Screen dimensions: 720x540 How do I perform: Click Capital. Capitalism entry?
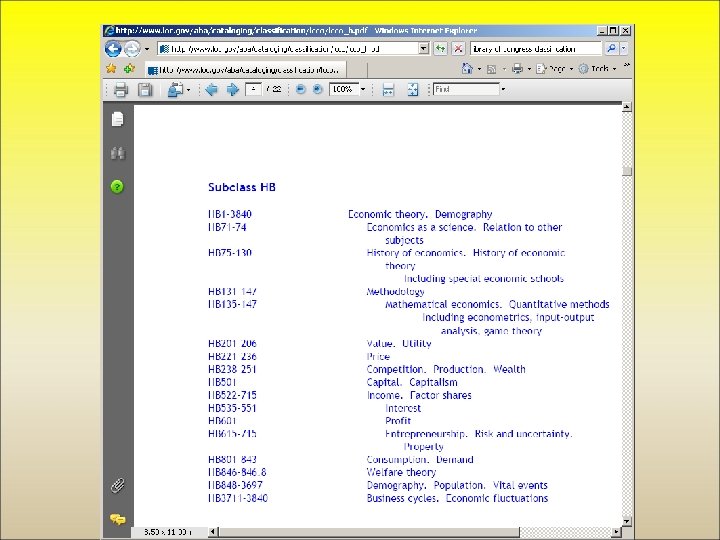tap(412, 382)
